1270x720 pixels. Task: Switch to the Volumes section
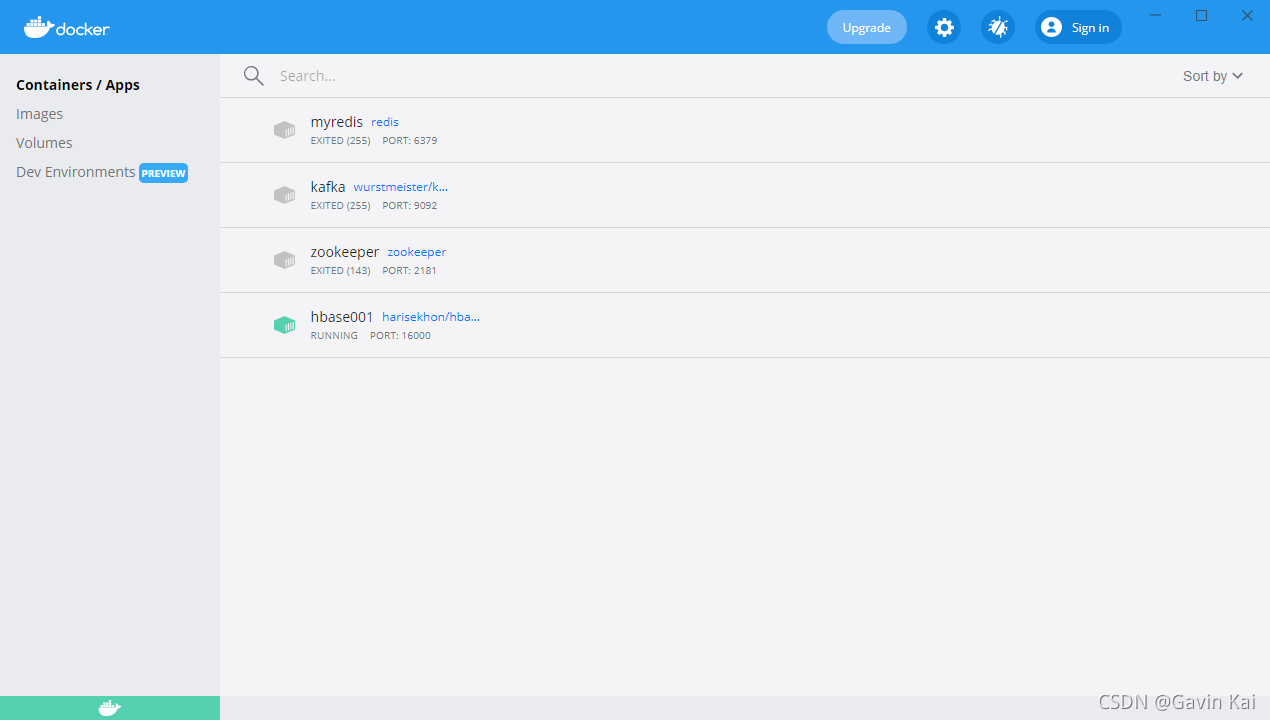44,142
